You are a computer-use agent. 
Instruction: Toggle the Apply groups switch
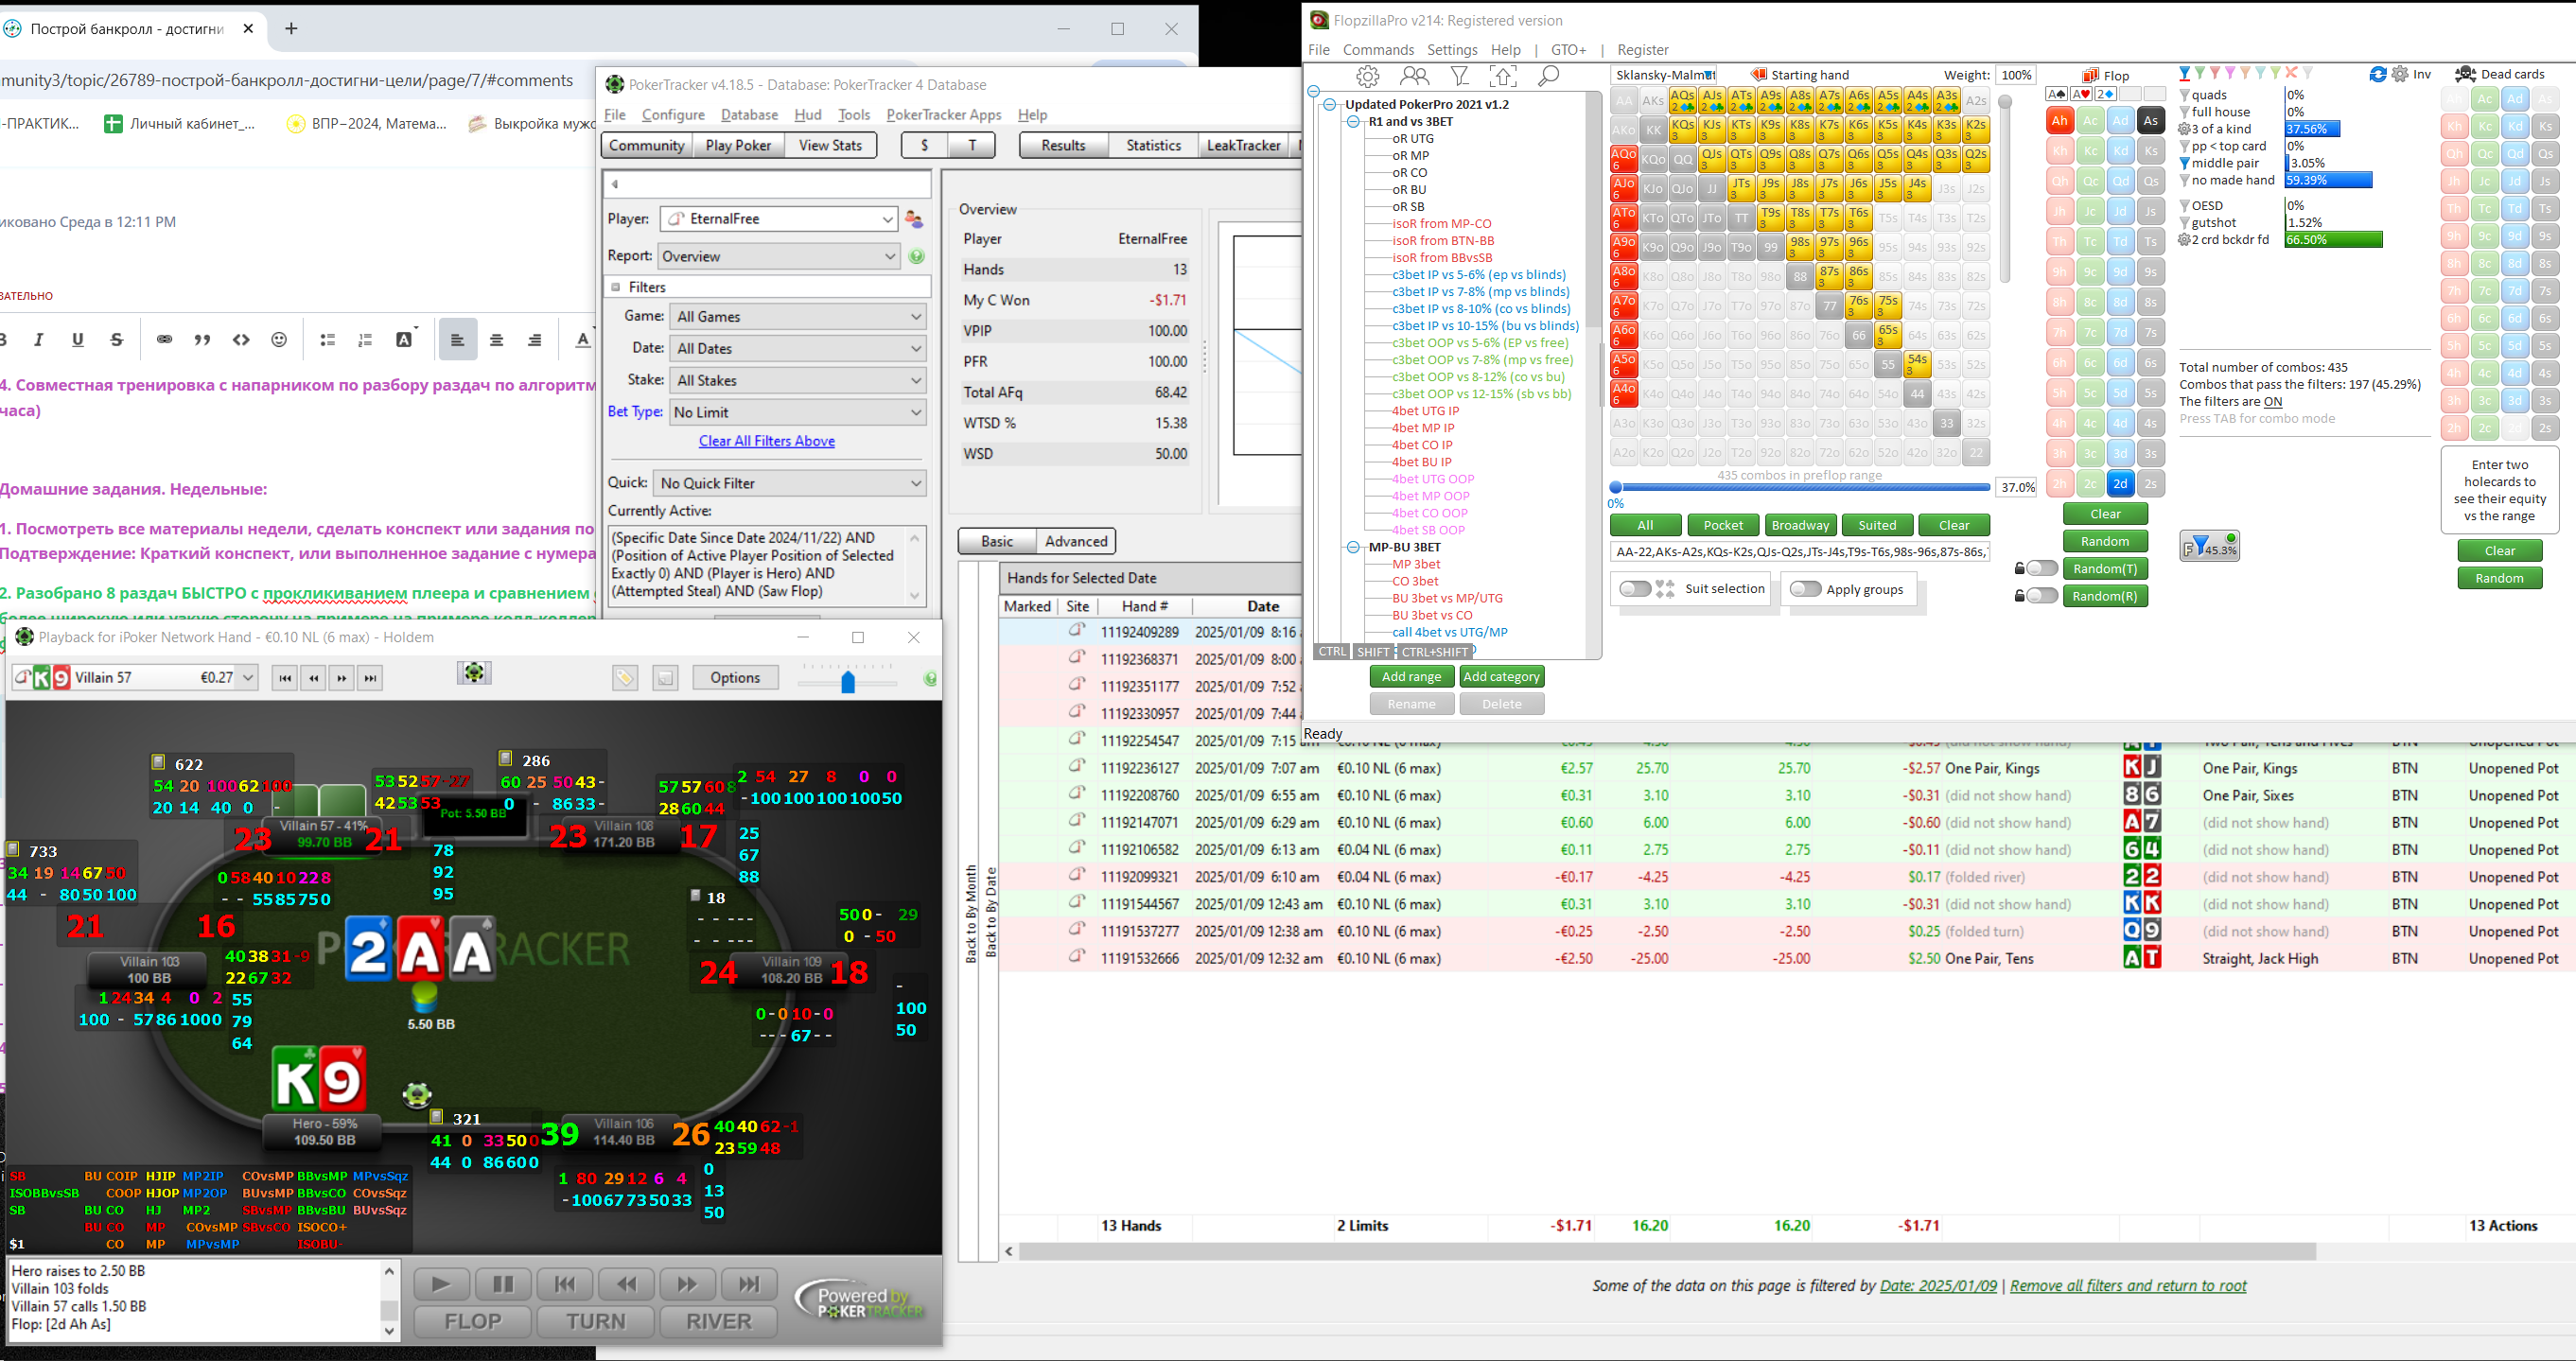[x=1805, y=589]
